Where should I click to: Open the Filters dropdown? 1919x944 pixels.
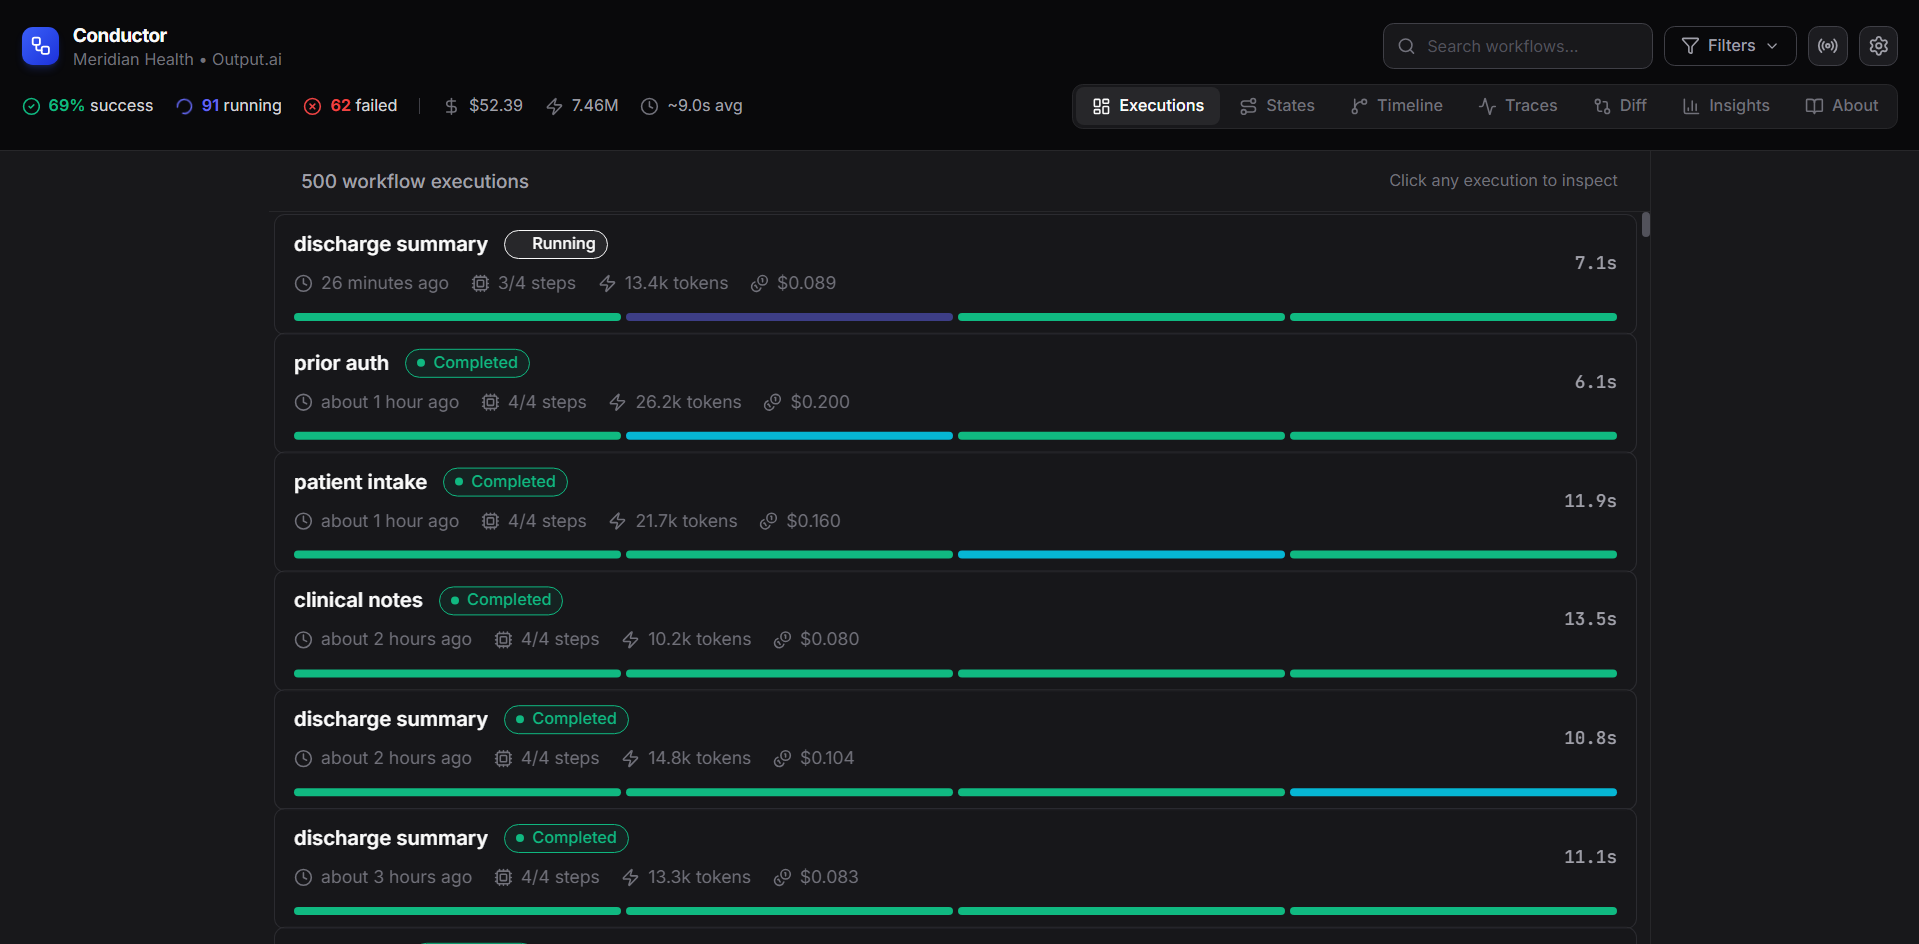point(1730,46)
